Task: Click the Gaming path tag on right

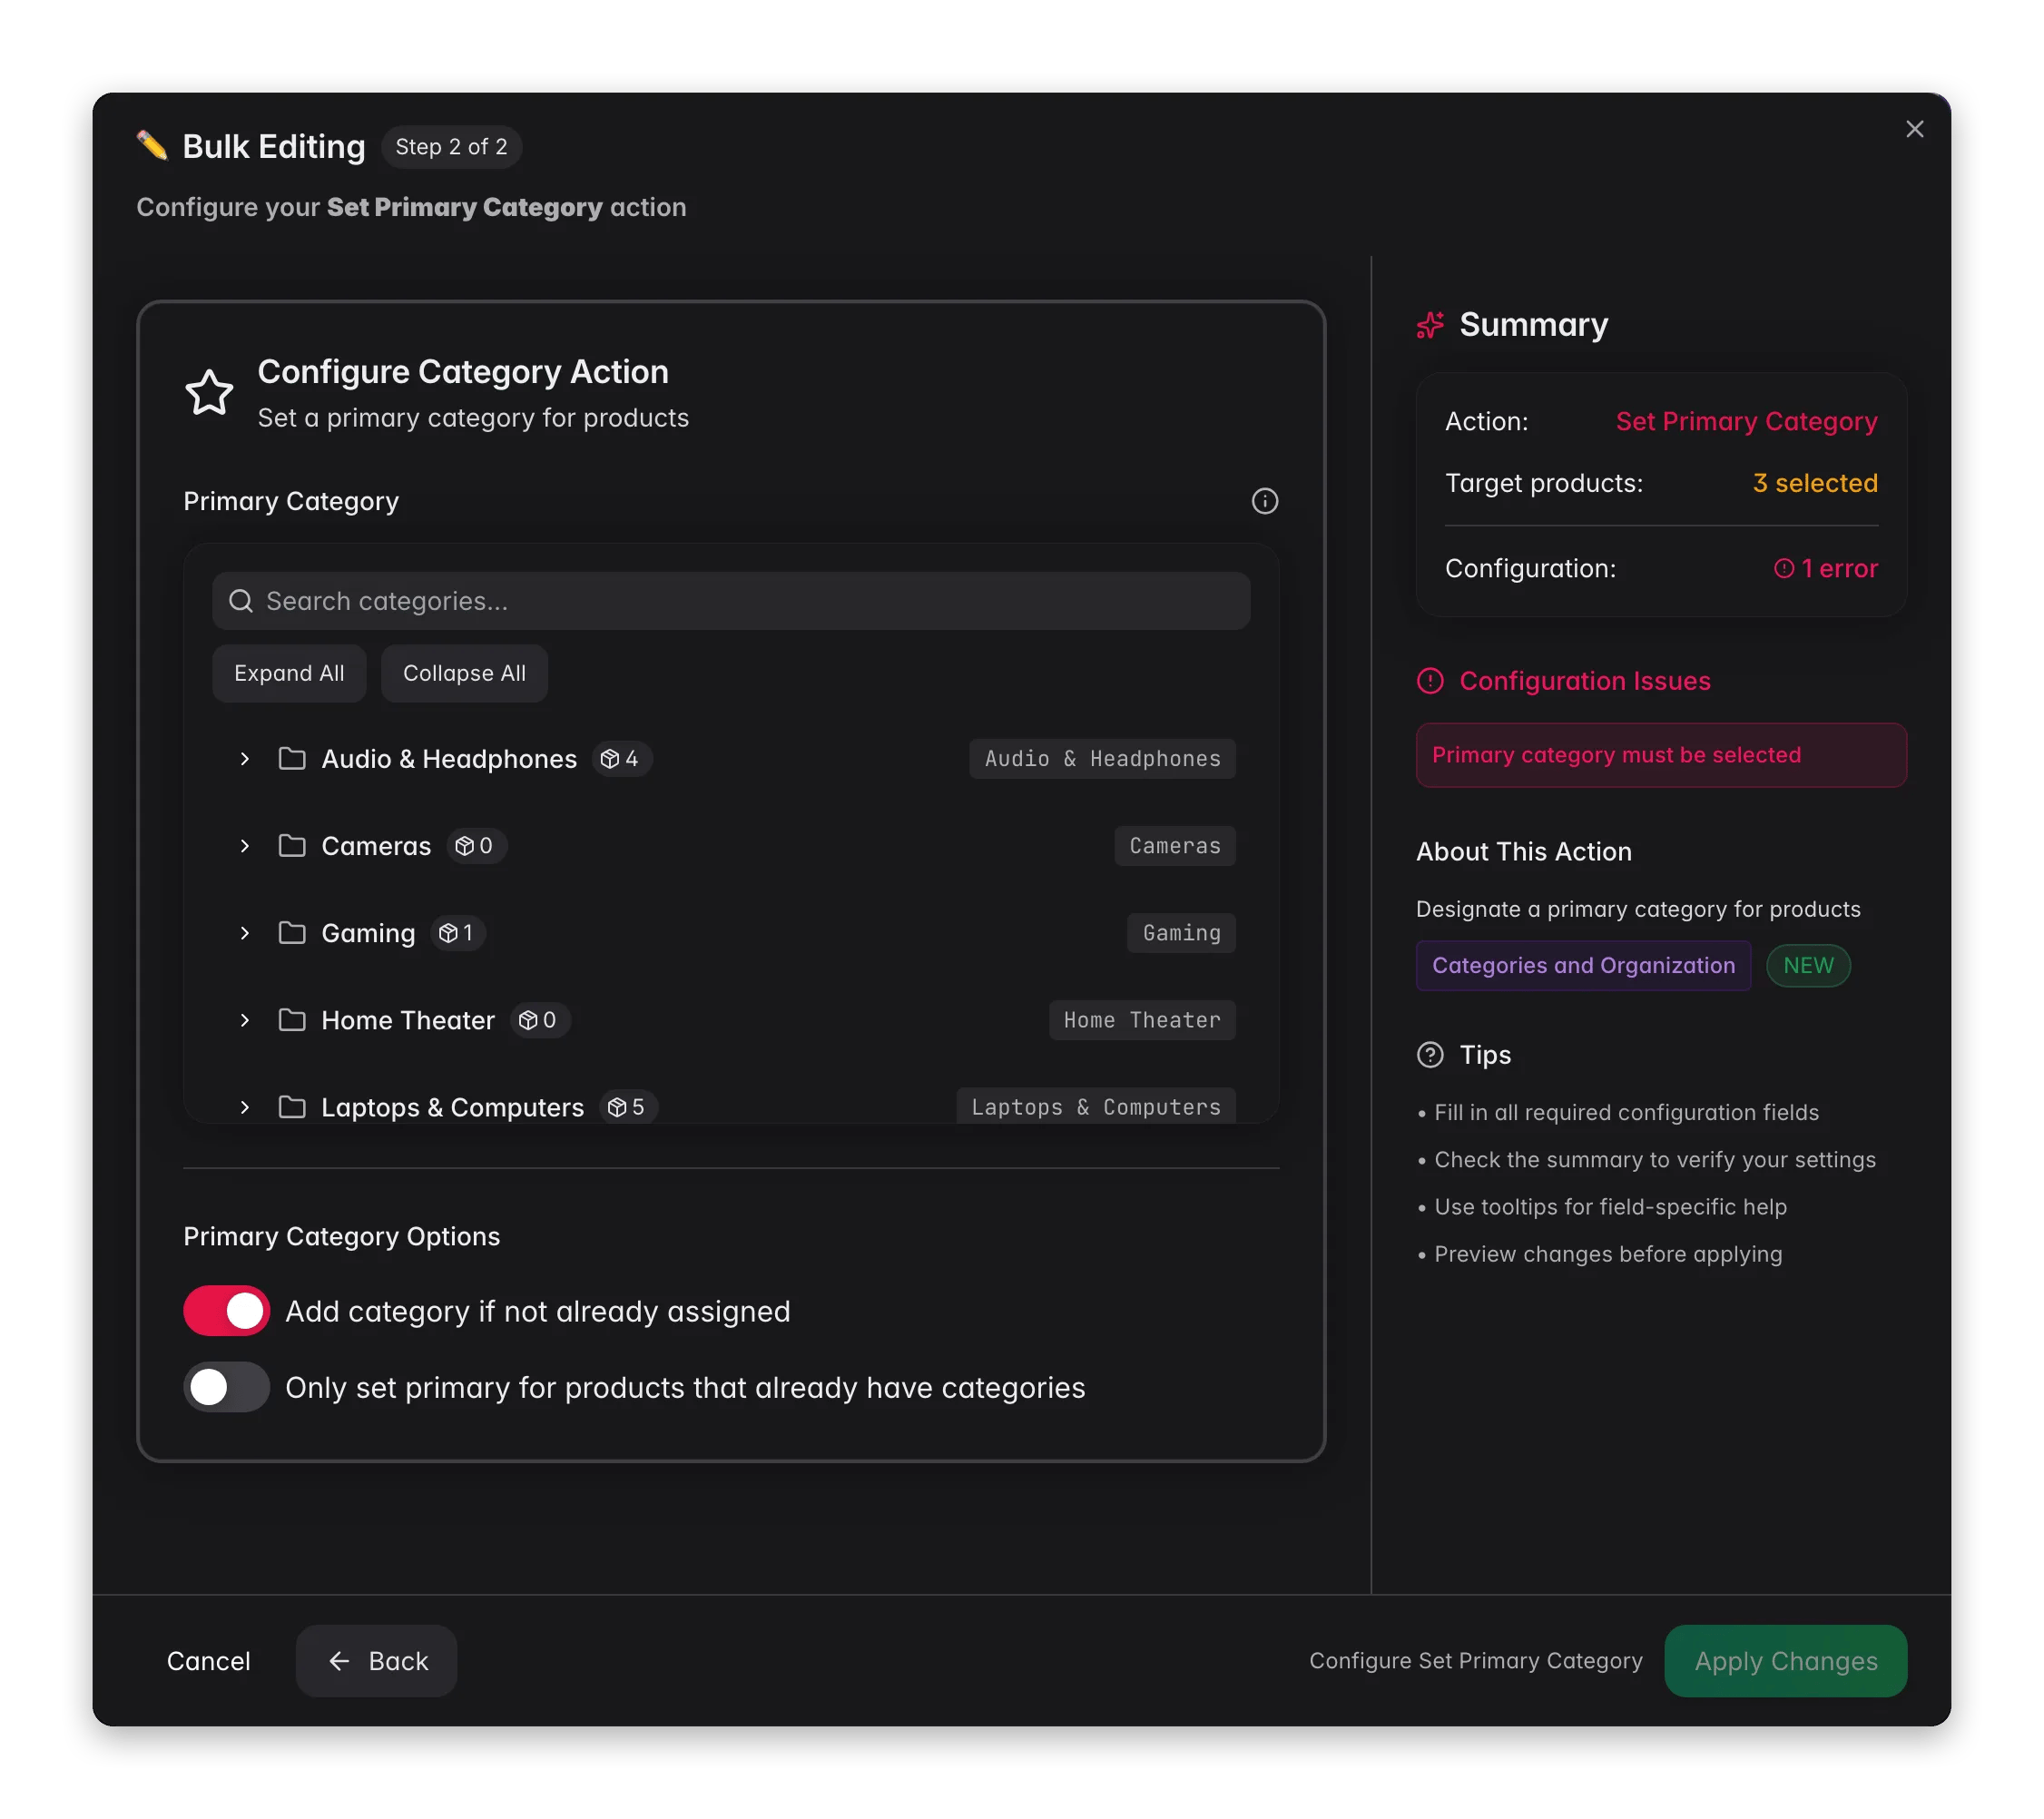Action: (x=1181, y=933)
